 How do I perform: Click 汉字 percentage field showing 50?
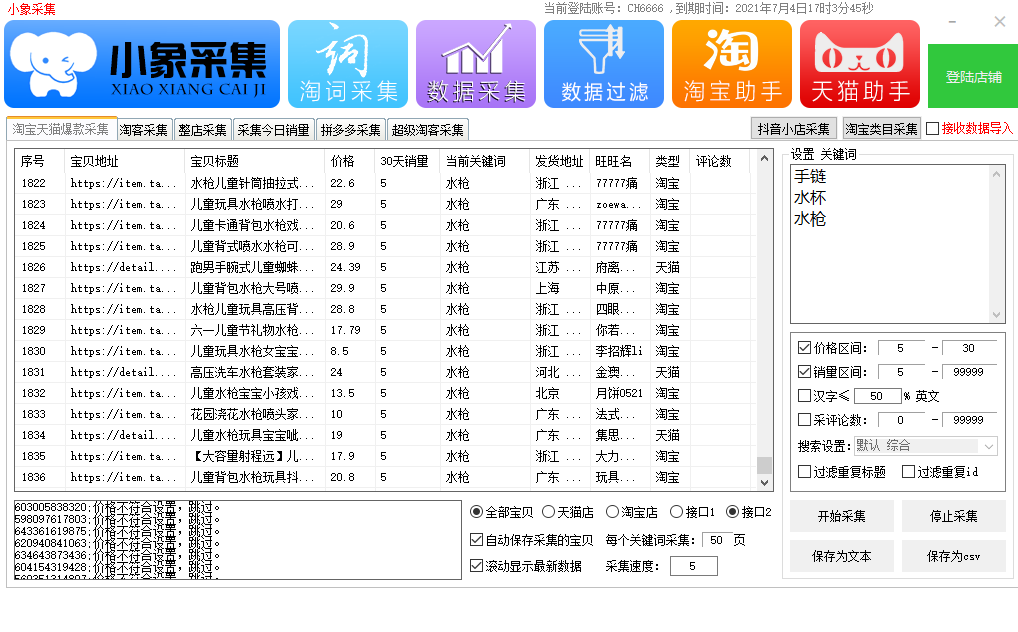pyautogui.click(x=877, y=396)
